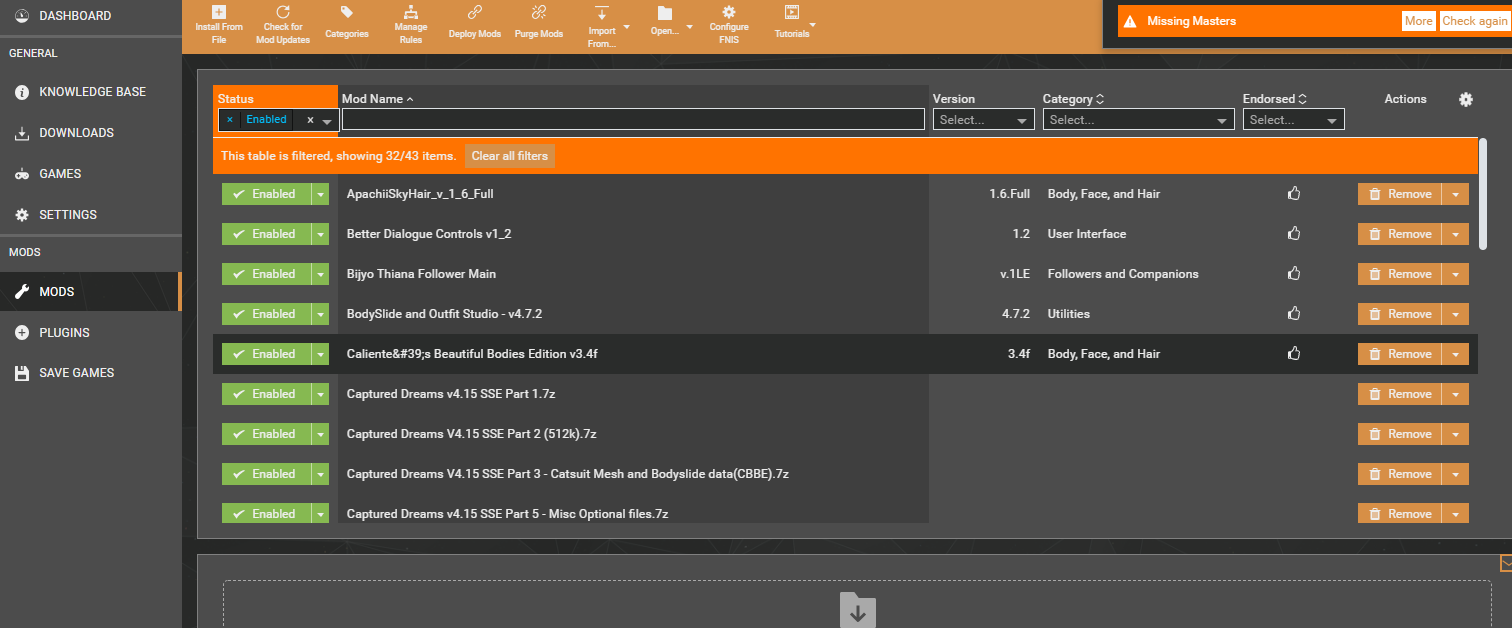Open the Tutorials toolbar icon
Screen dimensions: 1512x628
click(x=792, y=12)
